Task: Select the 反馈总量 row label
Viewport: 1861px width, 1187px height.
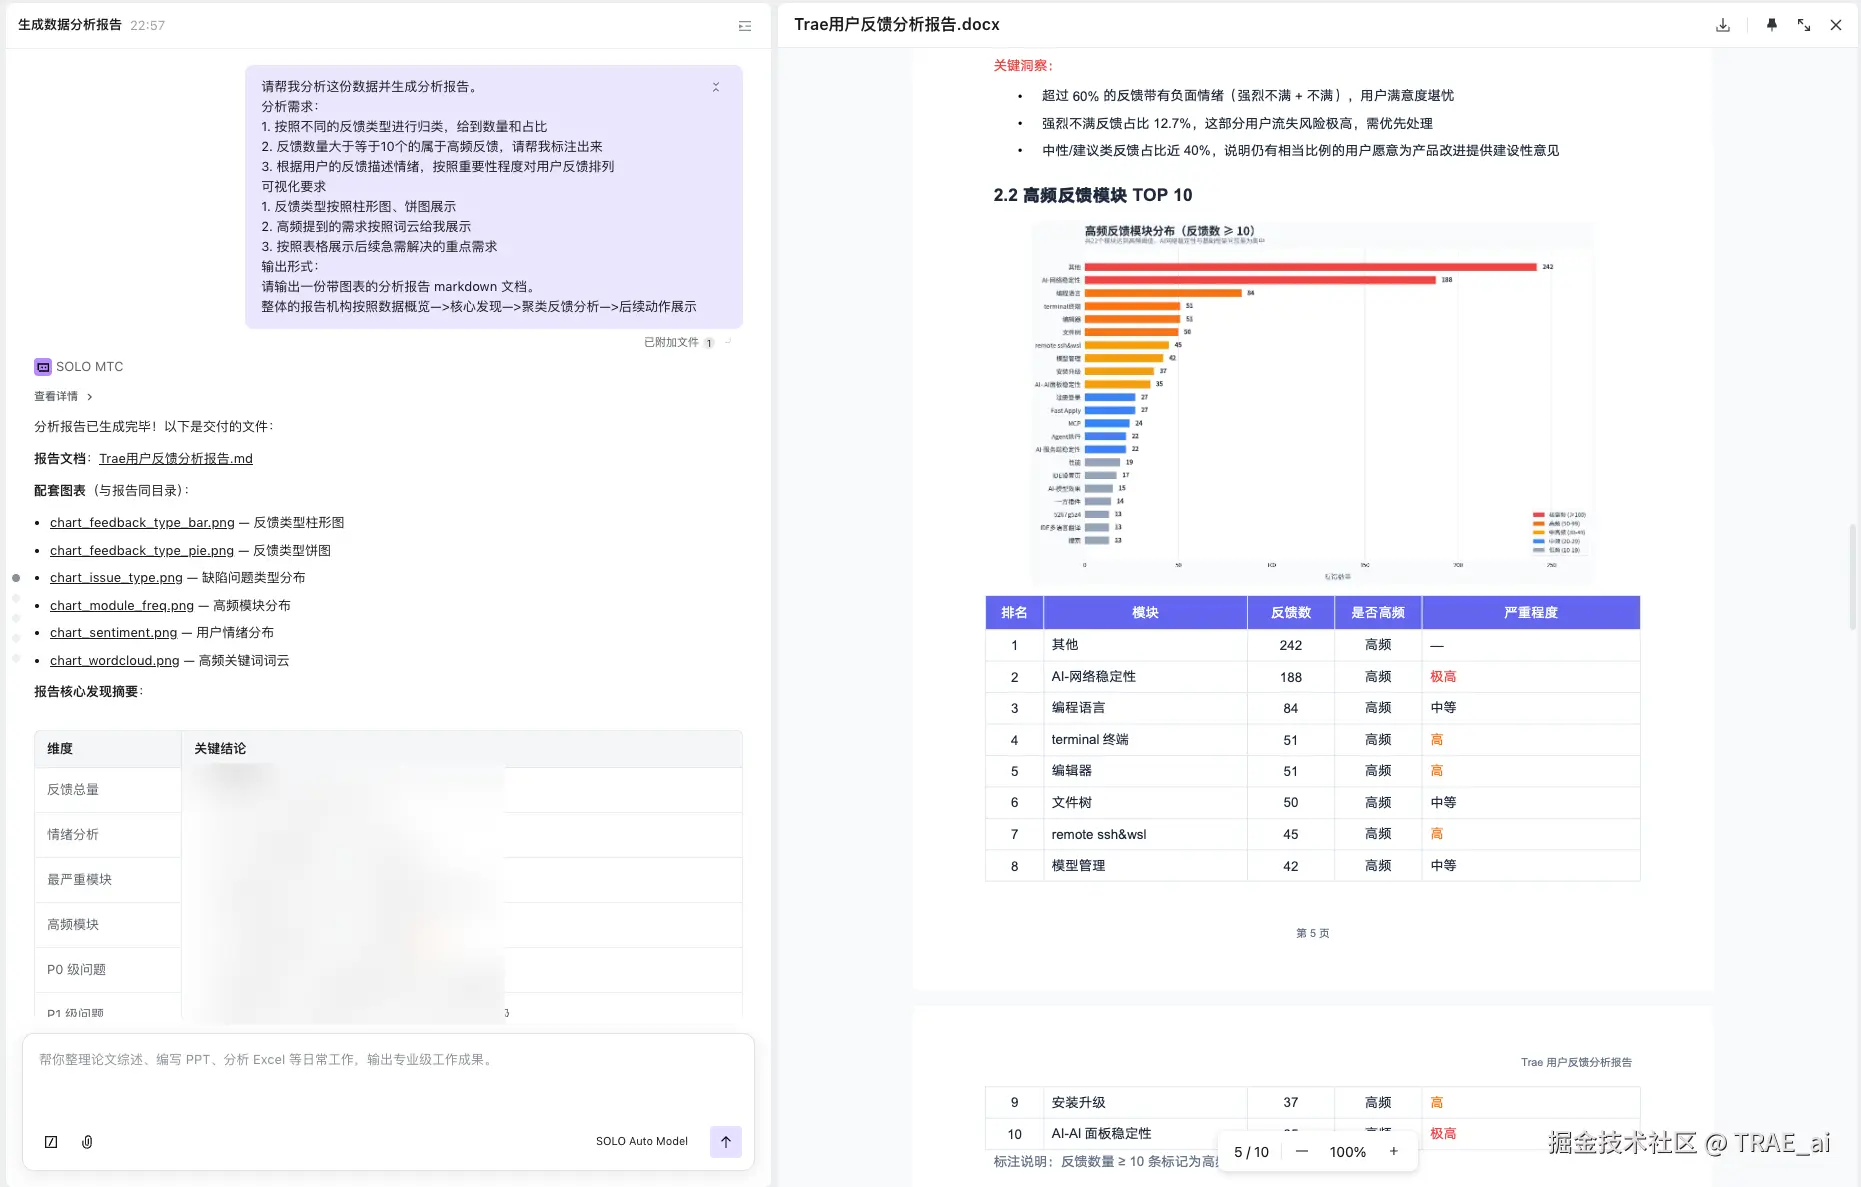Action: point(73,790)
